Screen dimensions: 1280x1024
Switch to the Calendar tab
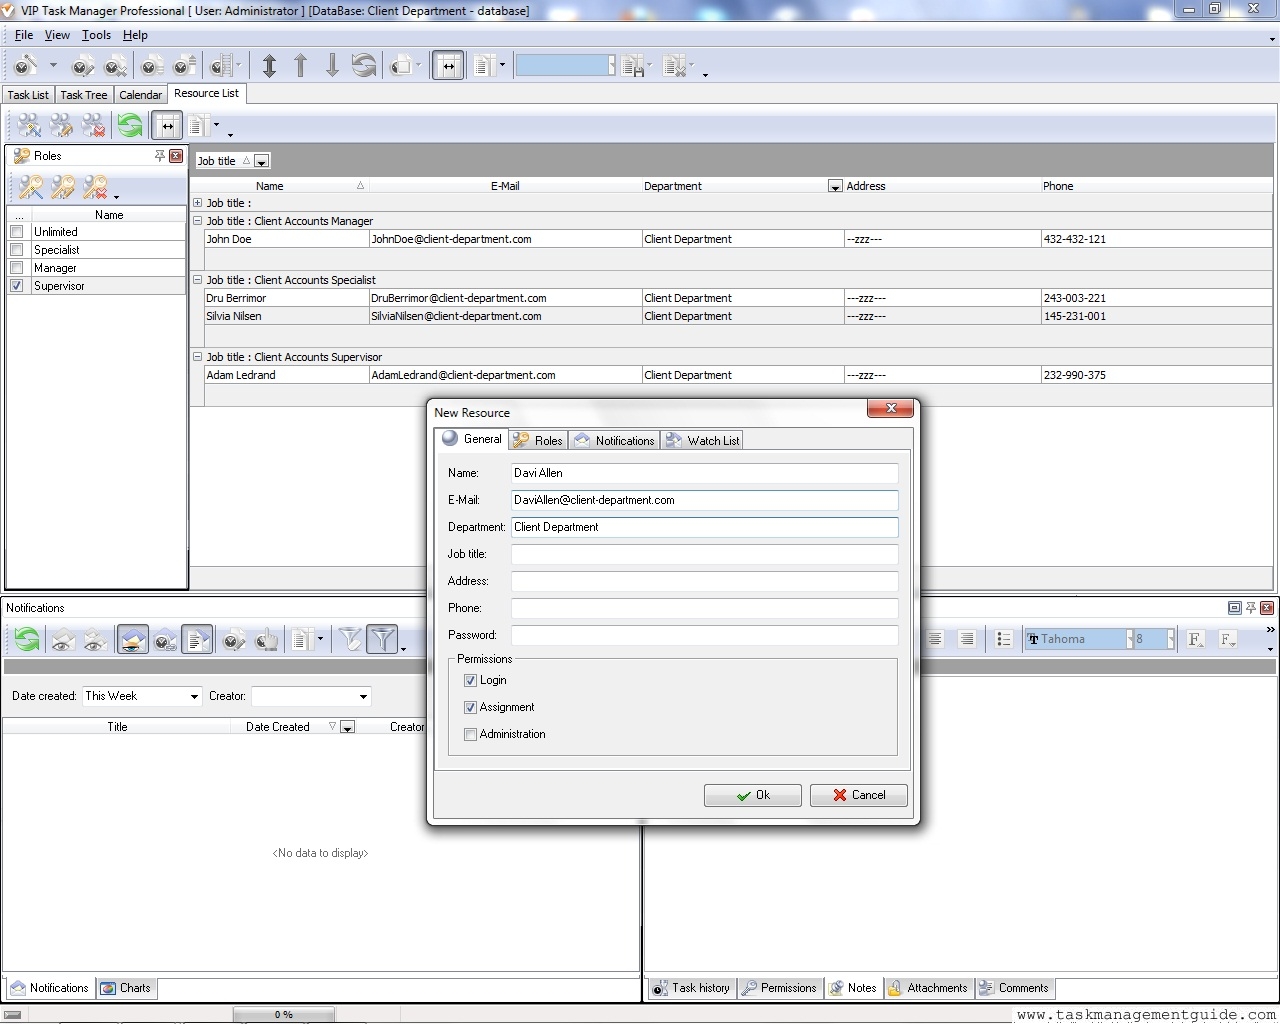click(140, 95)
